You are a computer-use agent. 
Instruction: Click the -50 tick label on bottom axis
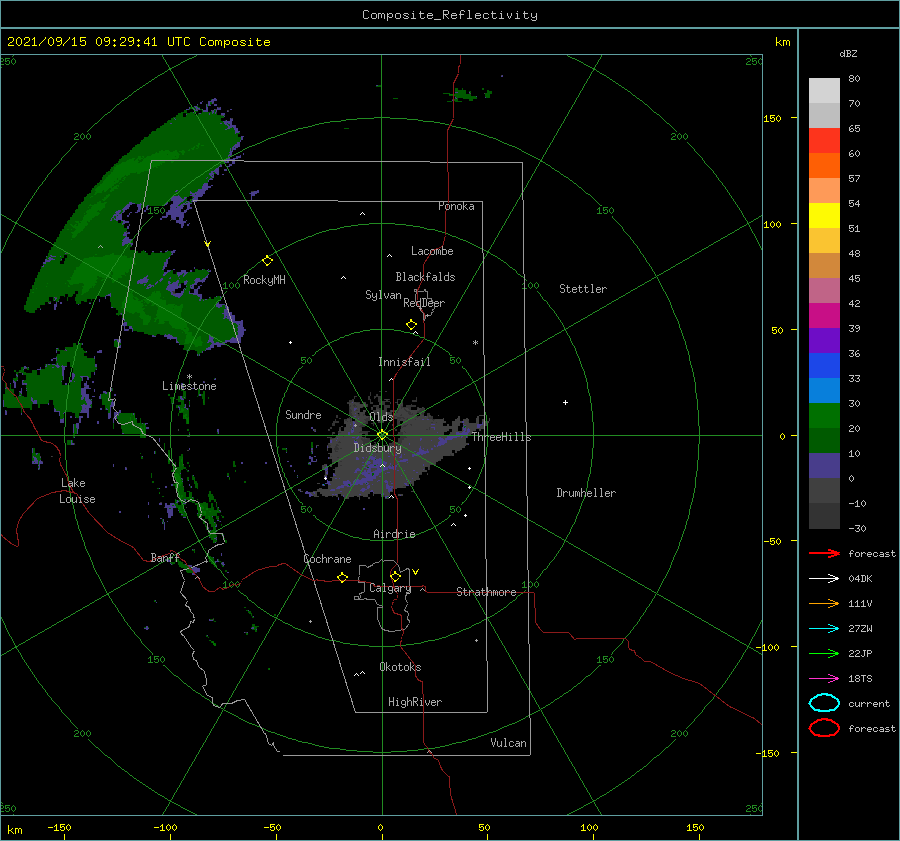coord(272,827)
